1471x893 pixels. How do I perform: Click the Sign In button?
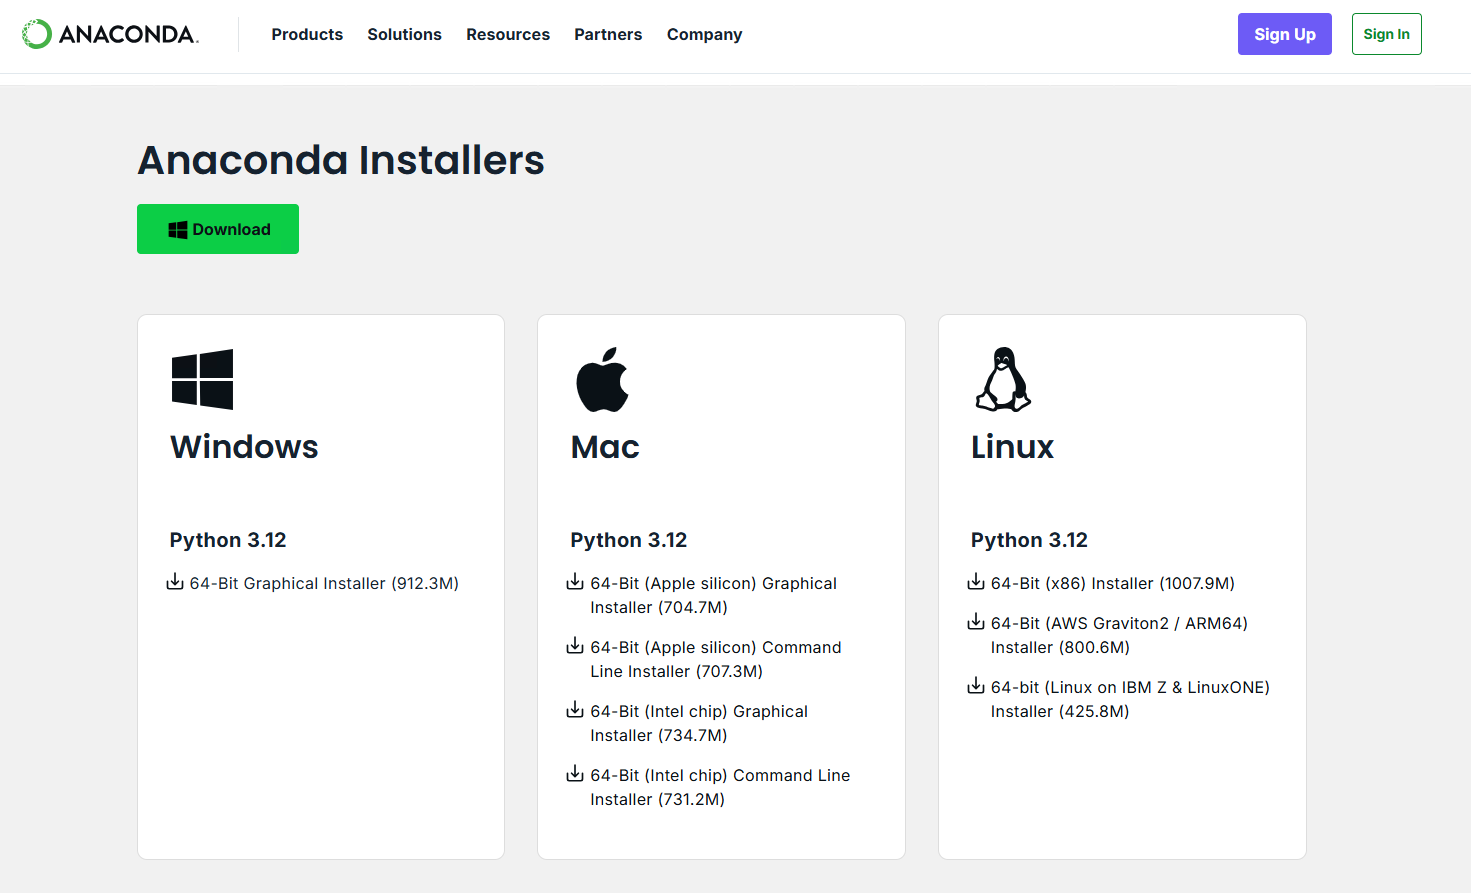pyautogui.click(x=1387, y=34)
